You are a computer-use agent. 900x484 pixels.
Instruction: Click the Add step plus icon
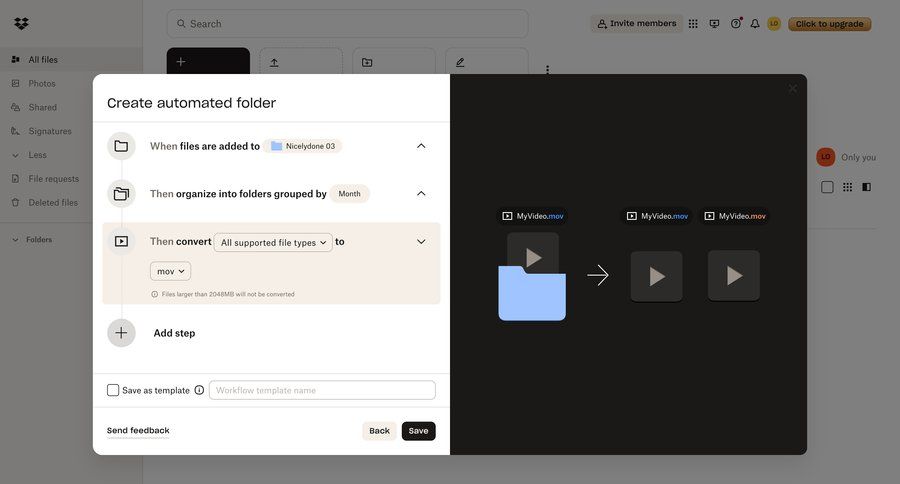coord(121,333)
